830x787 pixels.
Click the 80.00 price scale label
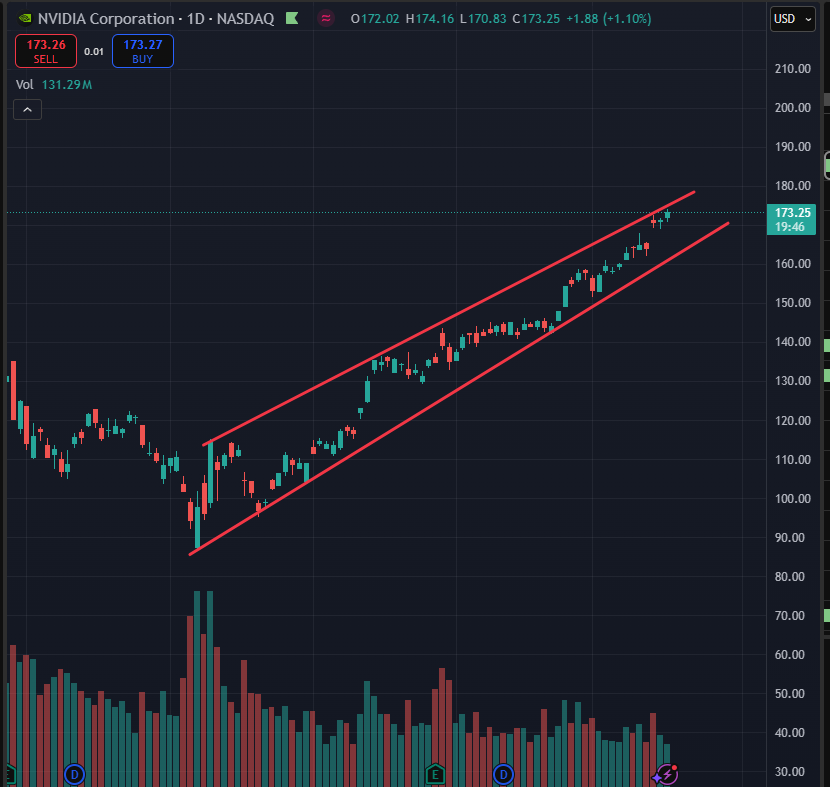click(790, 577)
